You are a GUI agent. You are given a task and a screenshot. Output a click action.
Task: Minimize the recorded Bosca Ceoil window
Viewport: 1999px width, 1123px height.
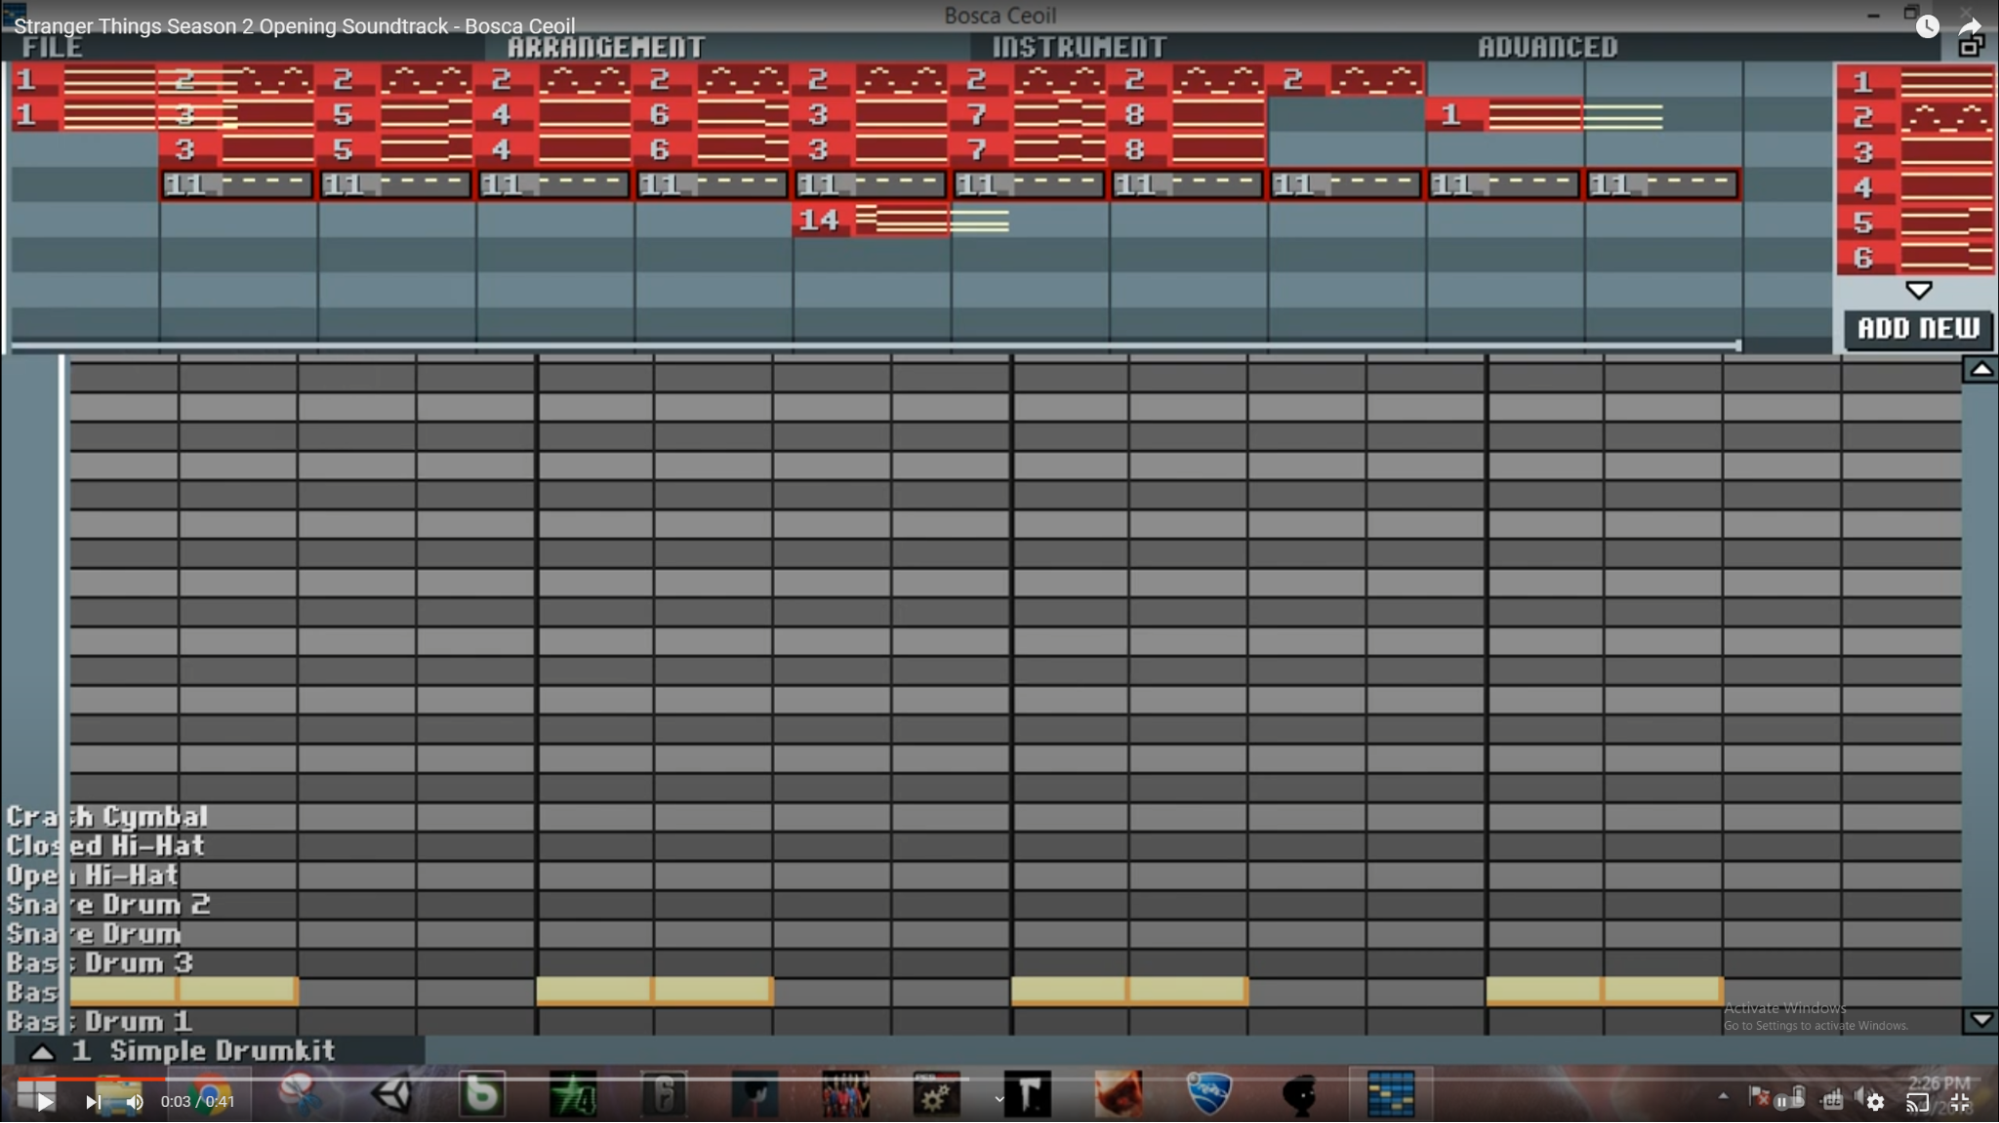pos(1873,15)
